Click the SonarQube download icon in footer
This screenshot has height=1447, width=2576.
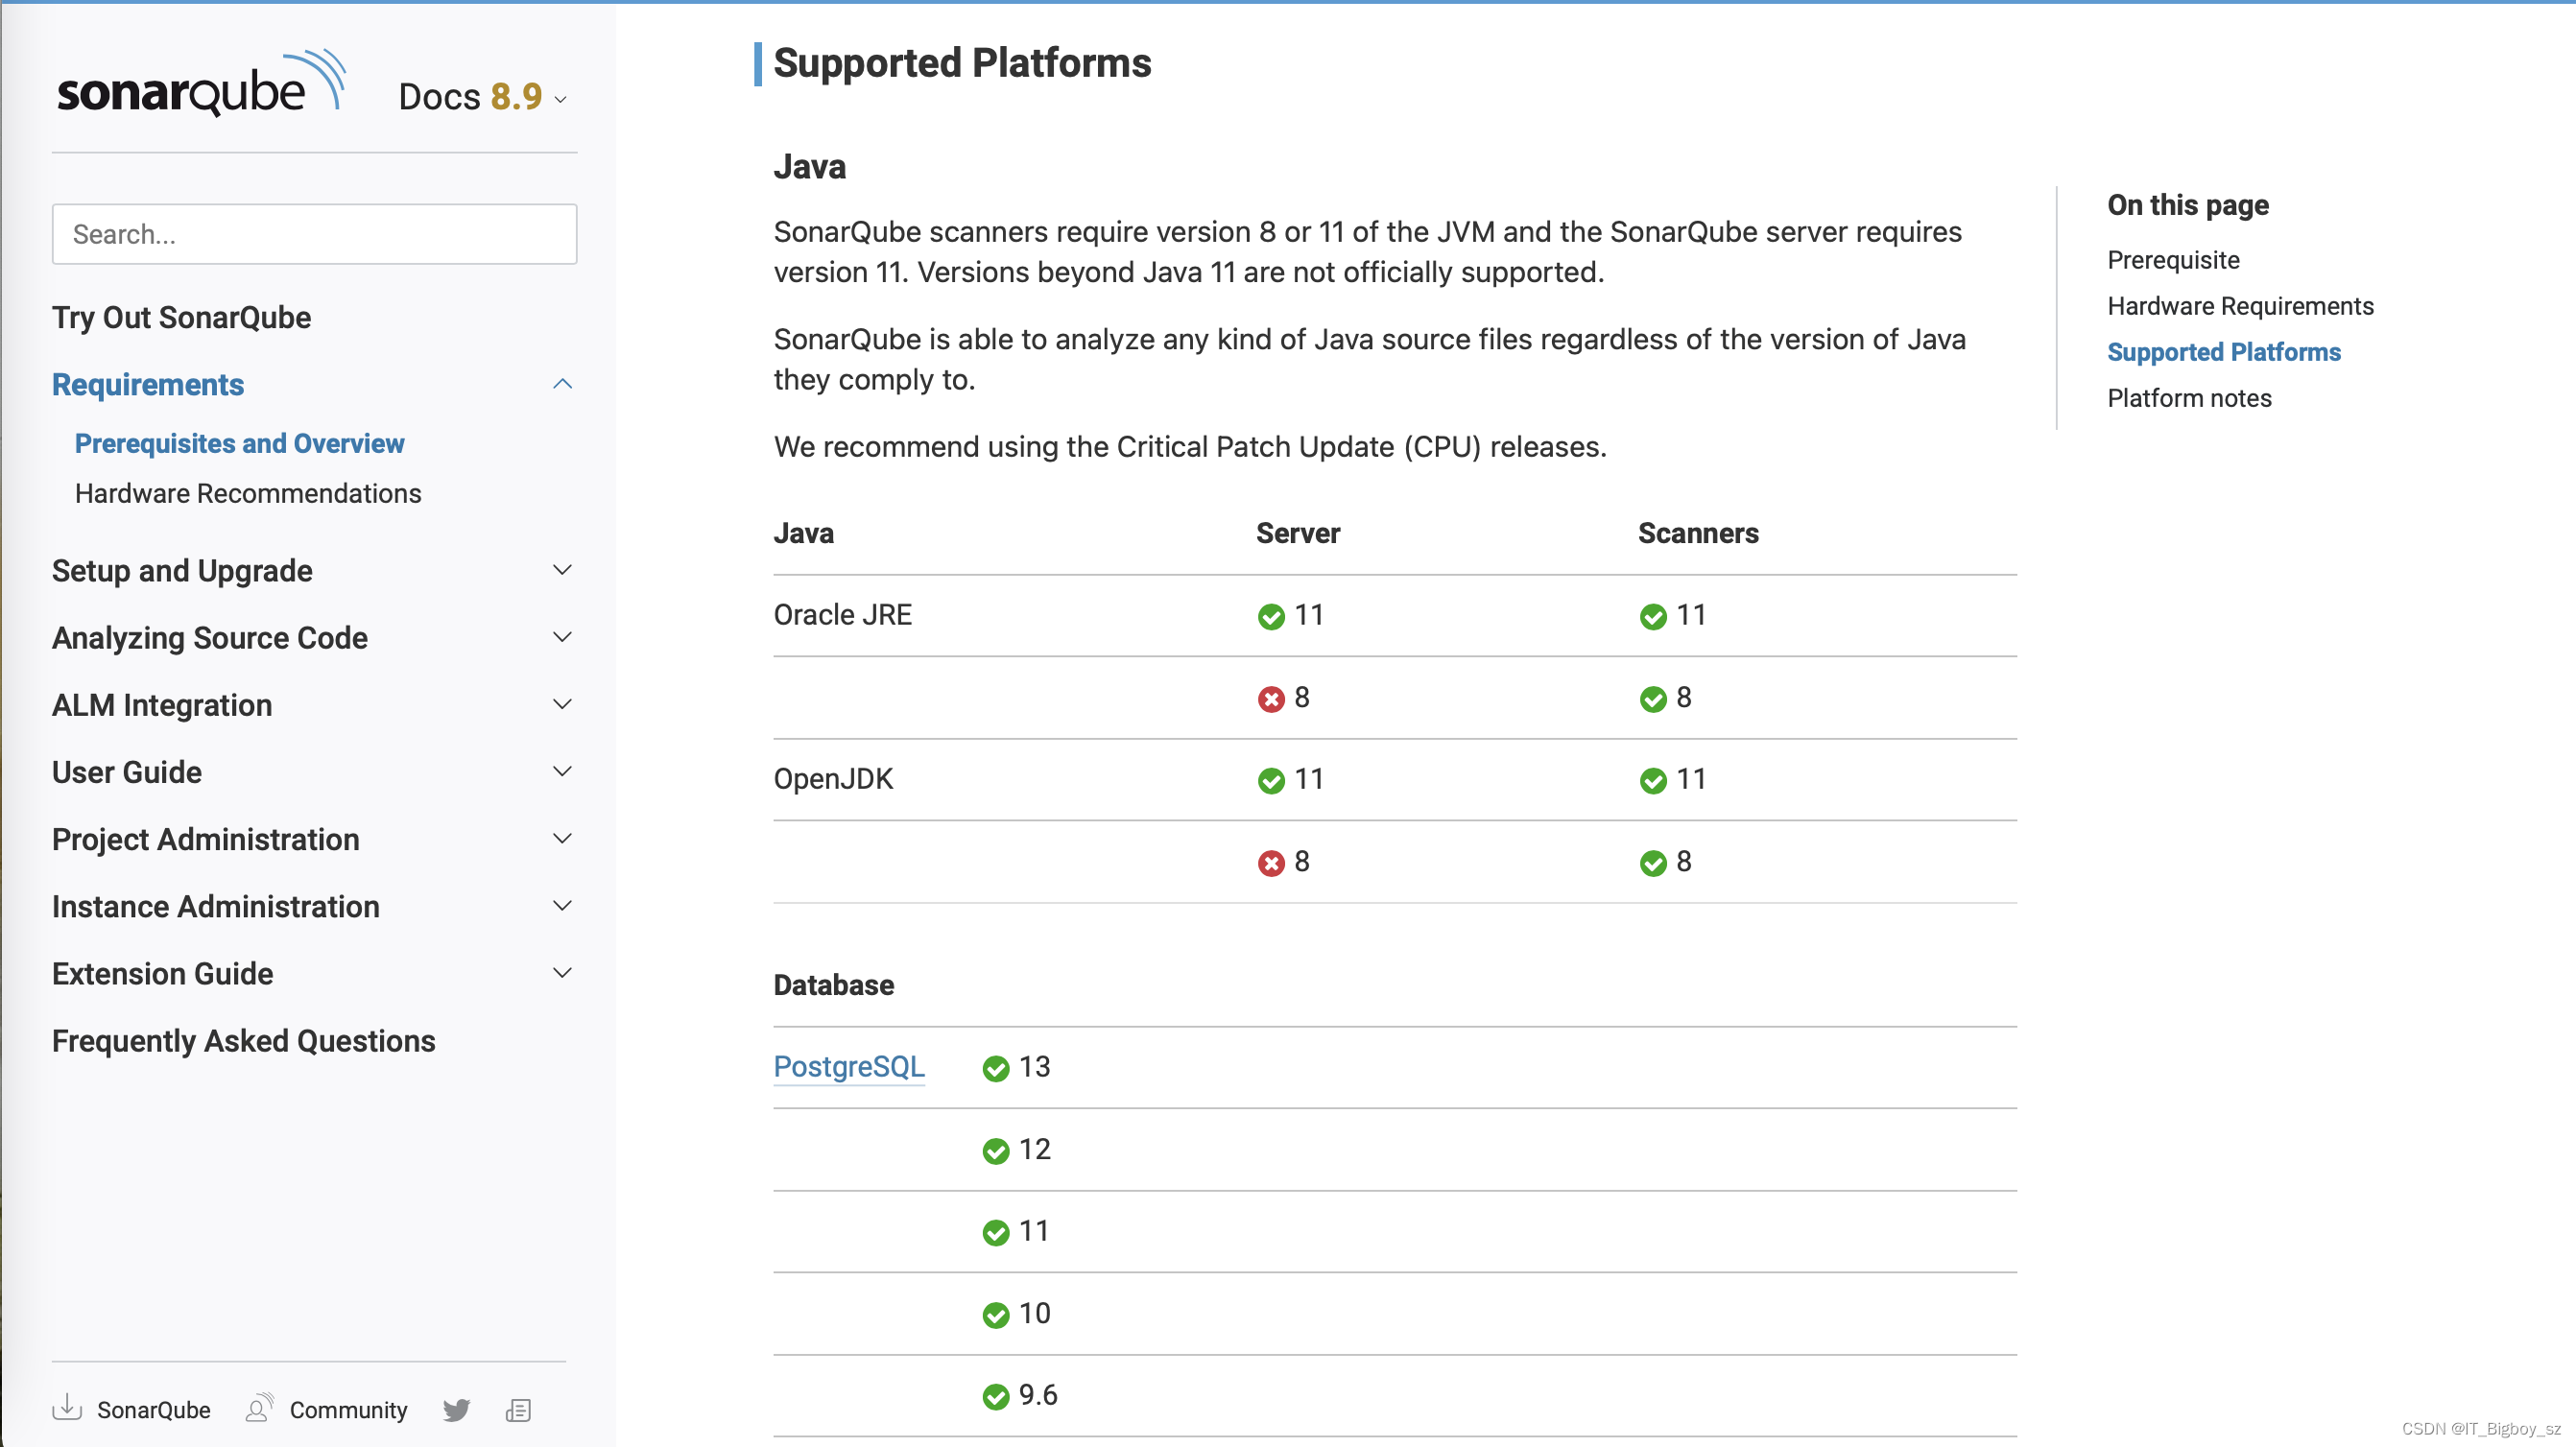tap(67, 1407)
